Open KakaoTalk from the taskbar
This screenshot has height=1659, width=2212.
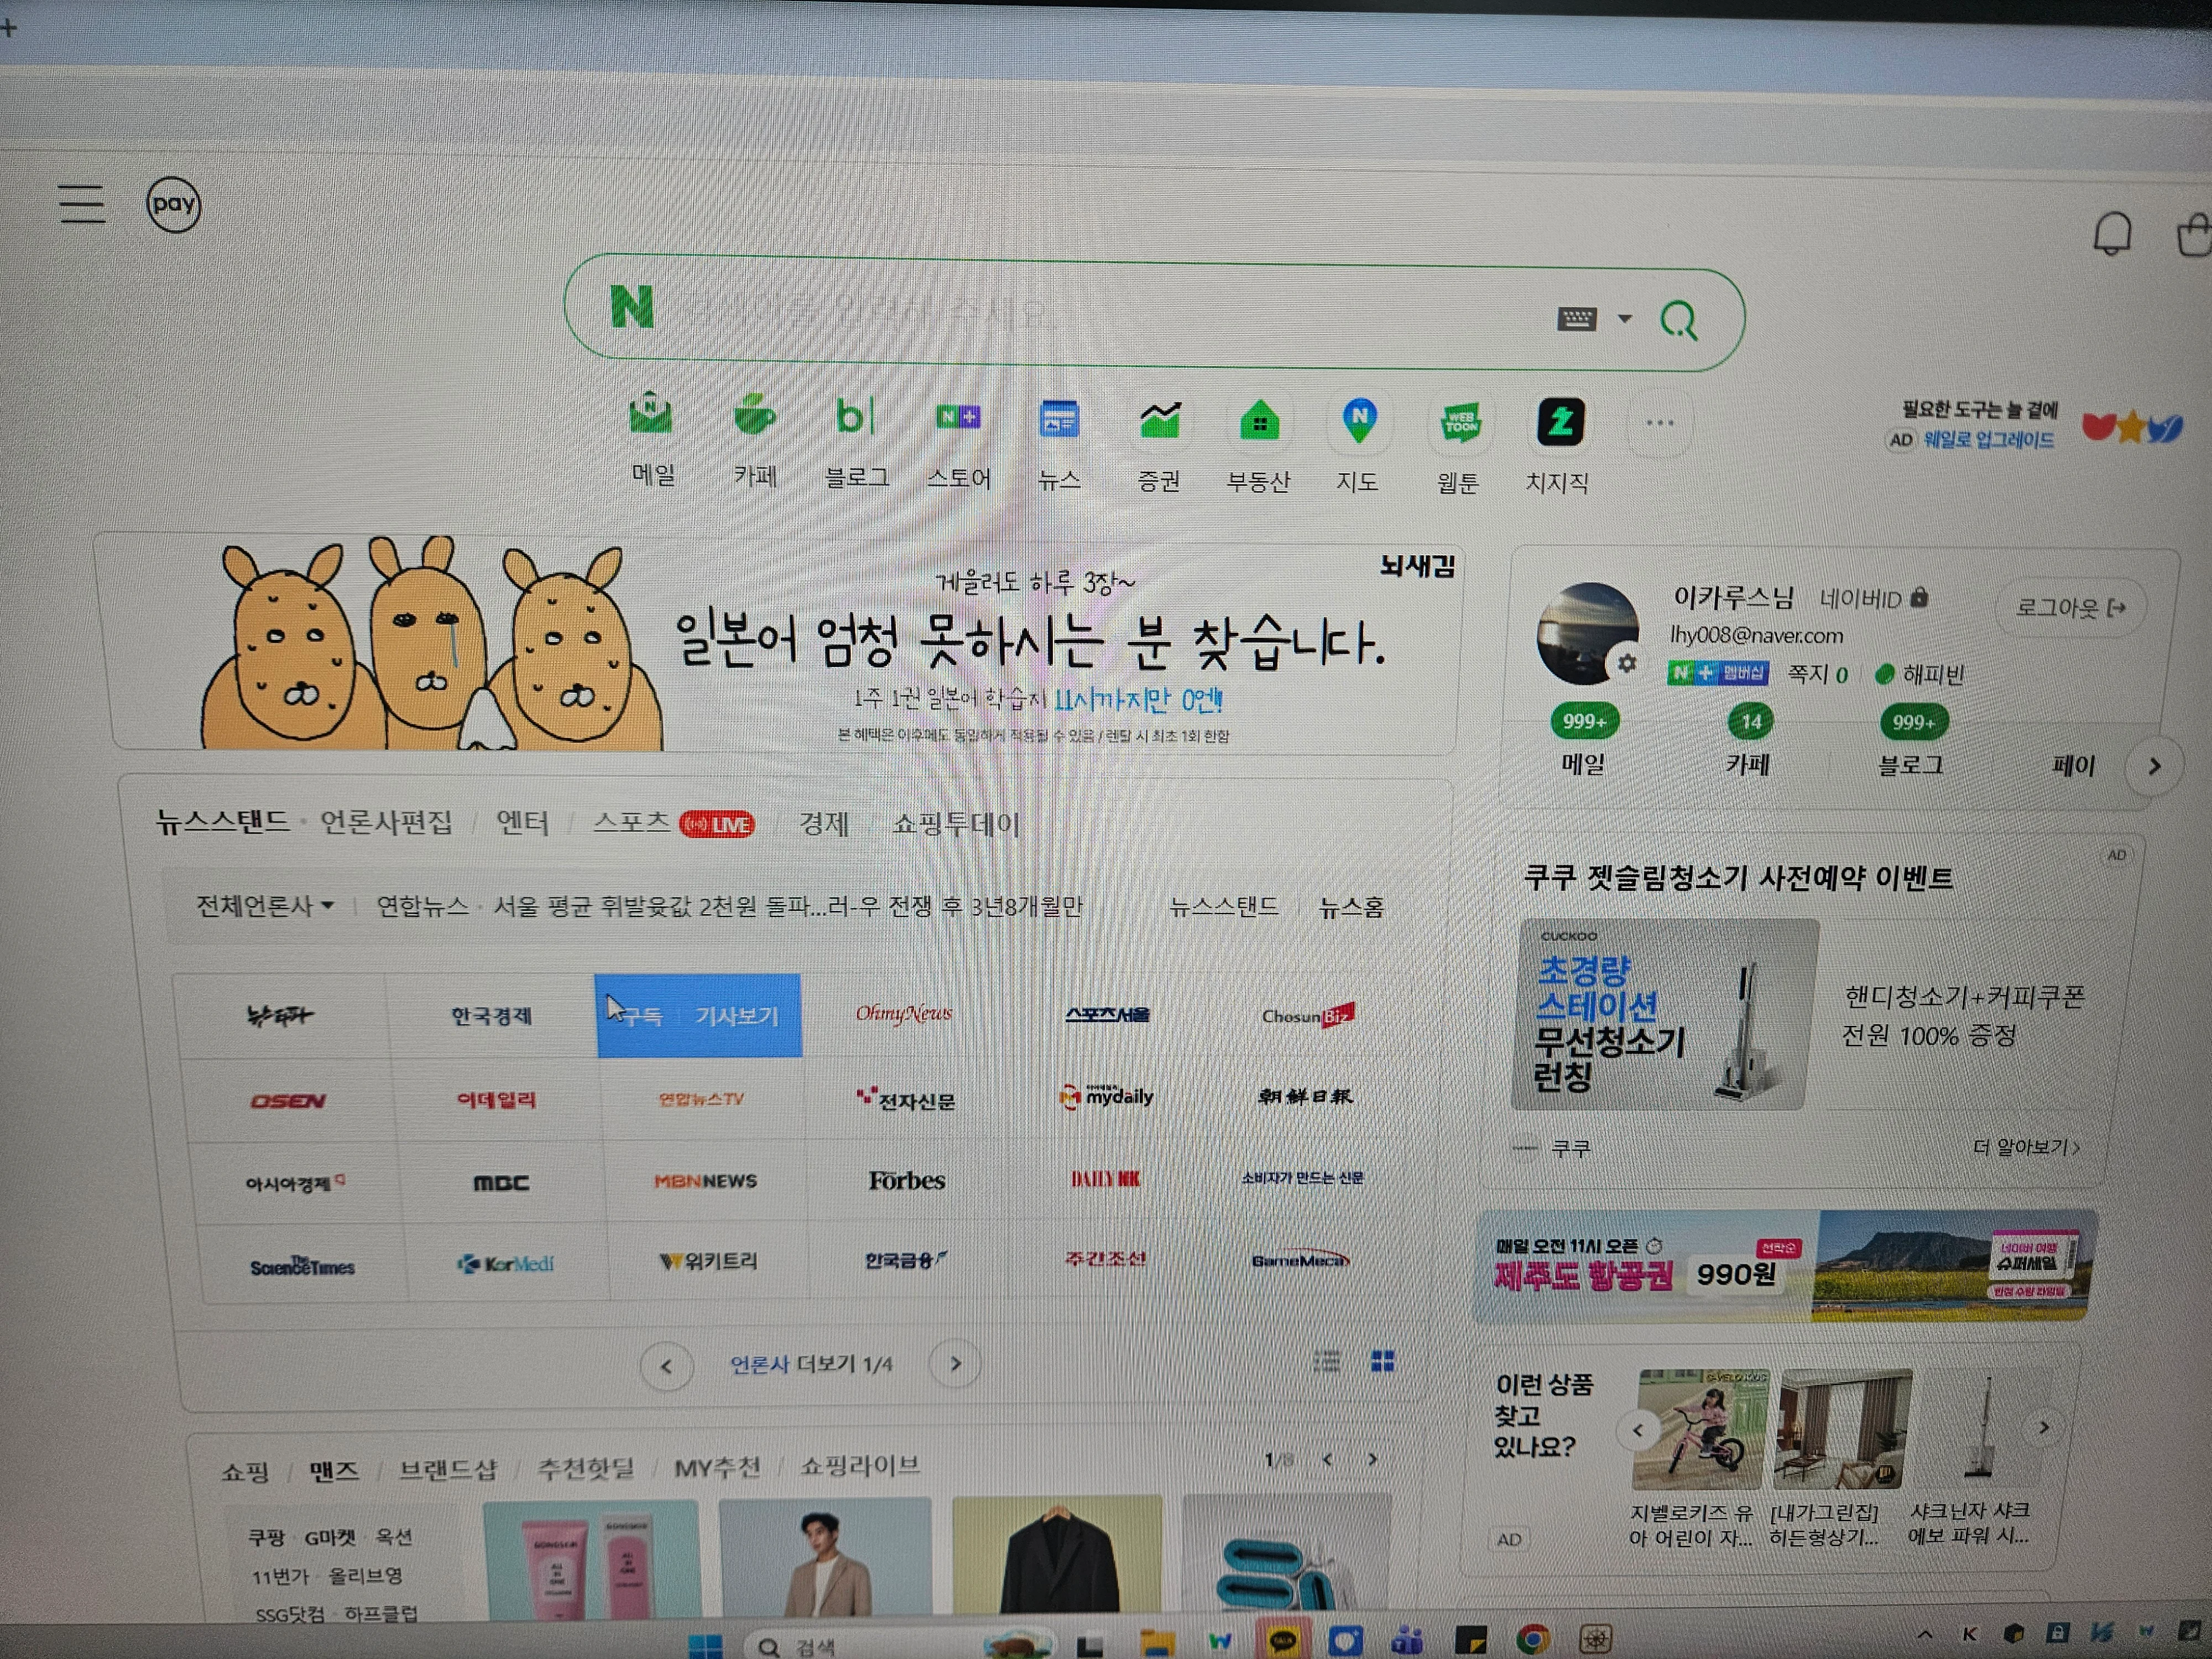pyautogui.click(x=1283, y=1641)
